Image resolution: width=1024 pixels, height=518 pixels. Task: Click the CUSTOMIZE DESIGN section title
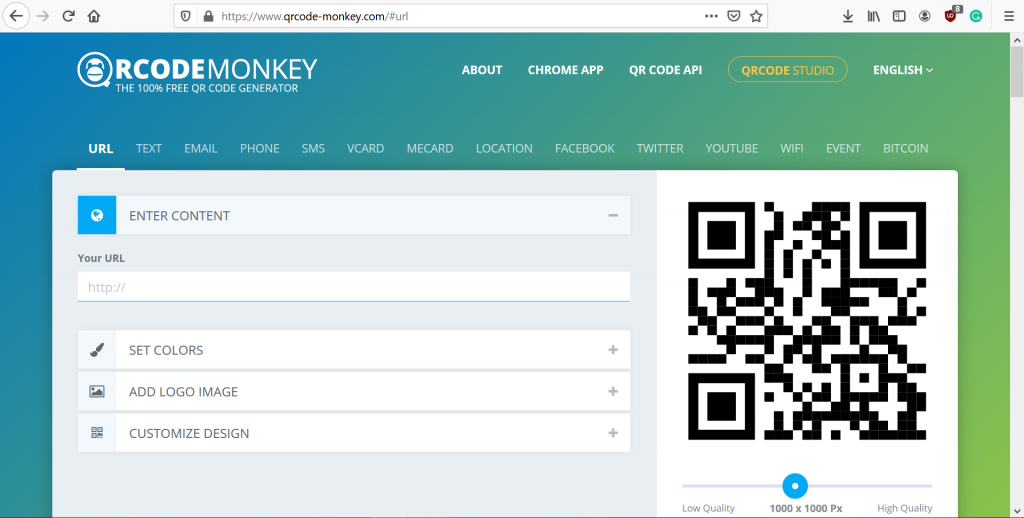(189, 433)
